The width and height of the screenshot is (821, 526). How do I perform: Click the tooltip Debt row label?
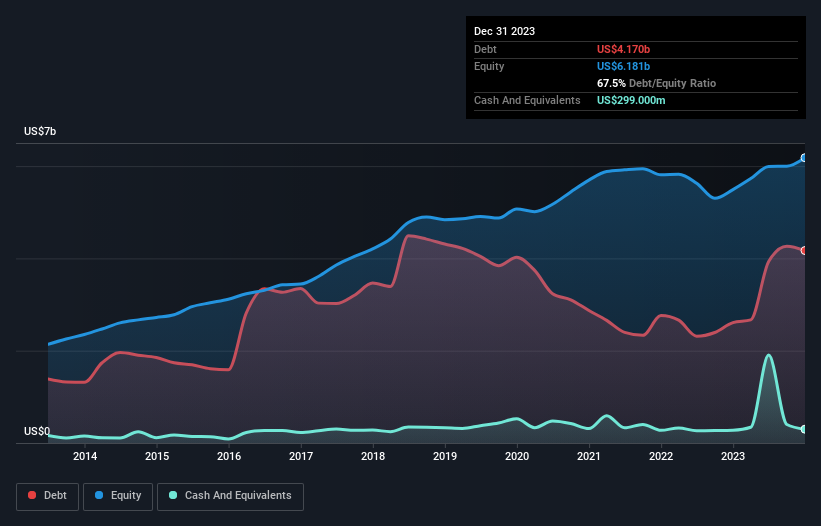pos(485,49)
